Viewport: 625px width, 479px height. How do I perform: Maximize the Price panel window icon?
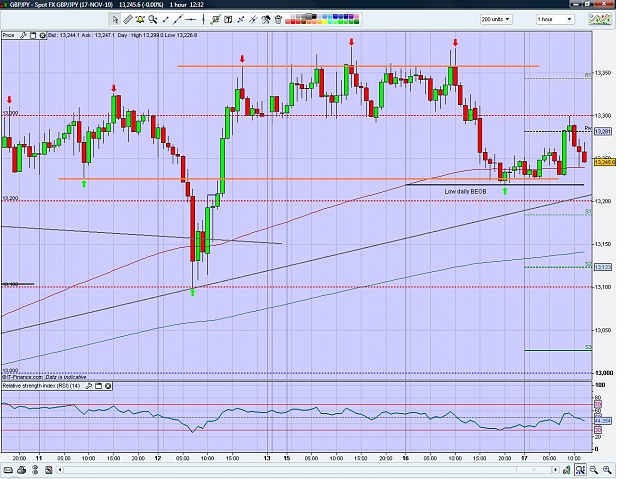(33, 35)
